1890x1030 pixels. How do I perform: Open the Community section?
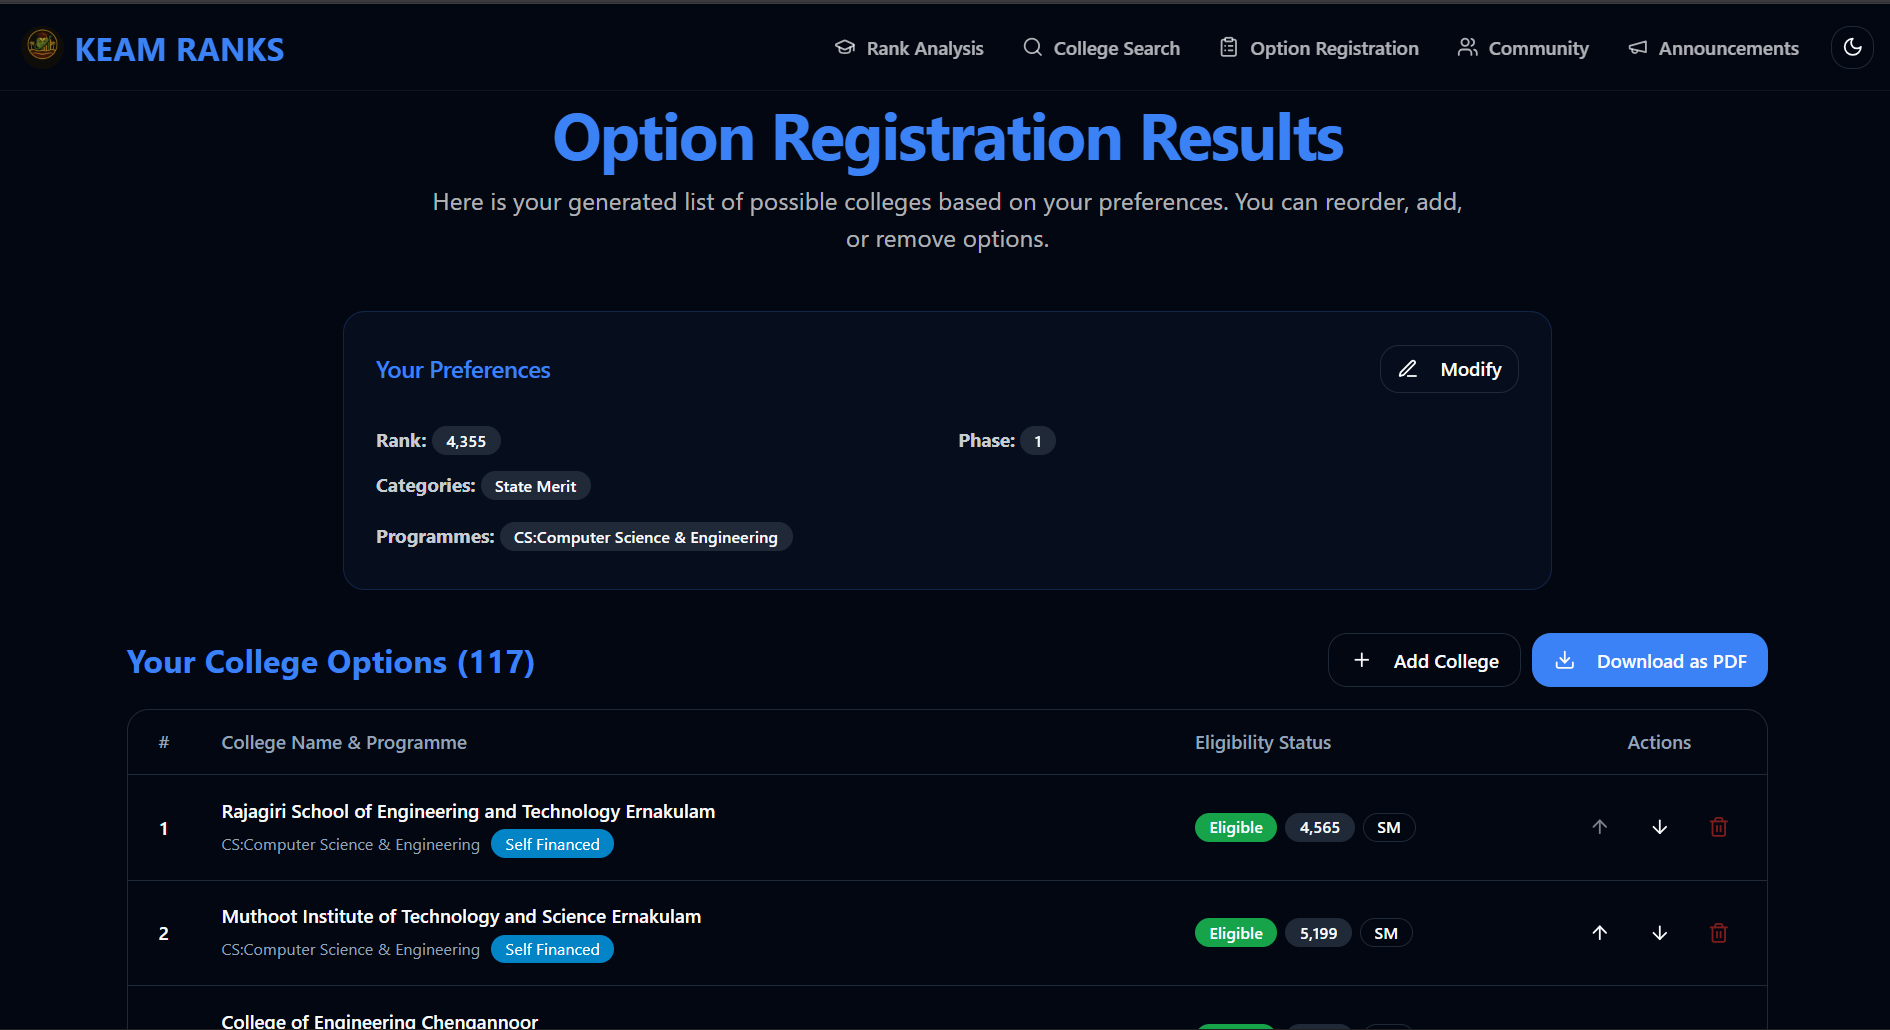point(1538,47)
